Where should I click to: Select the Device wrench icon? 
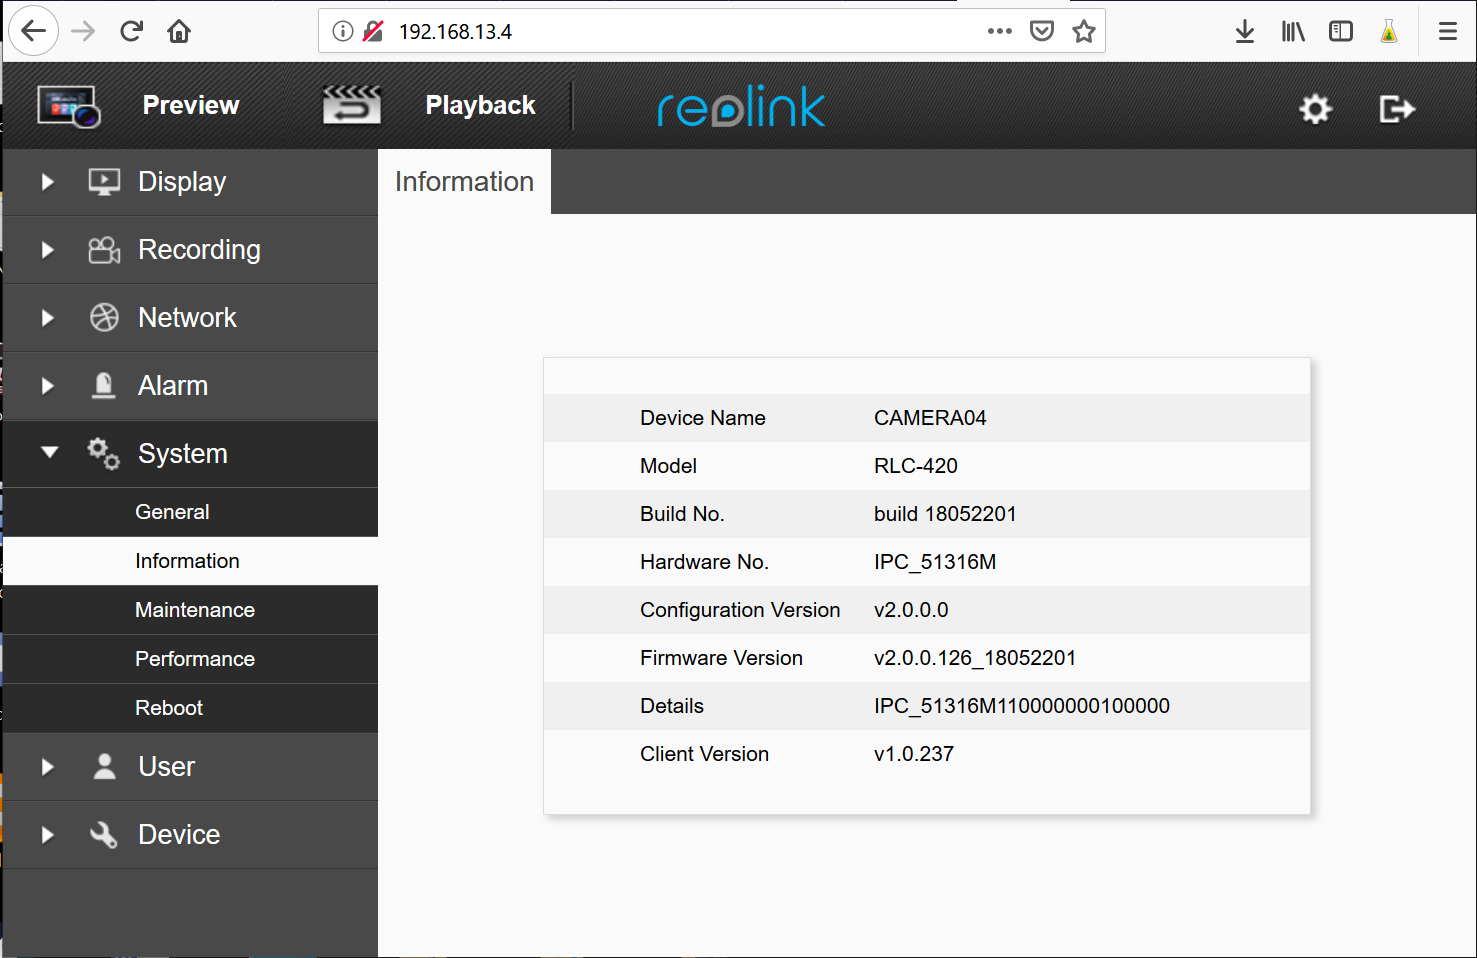coord(103,834)
